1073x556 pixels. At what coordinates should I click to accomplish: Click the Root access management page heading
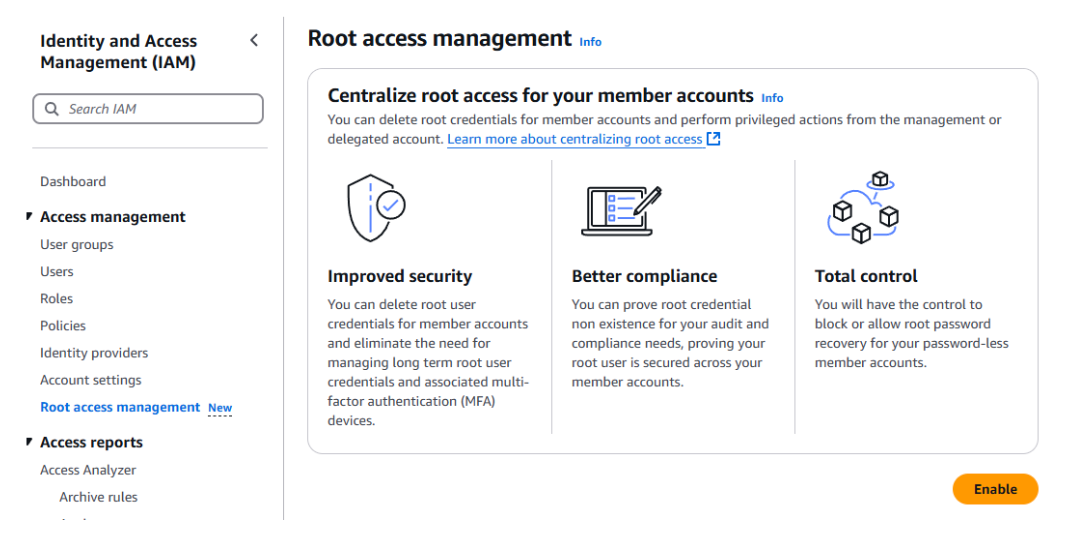pyautogui.click(x=440, y=38)
